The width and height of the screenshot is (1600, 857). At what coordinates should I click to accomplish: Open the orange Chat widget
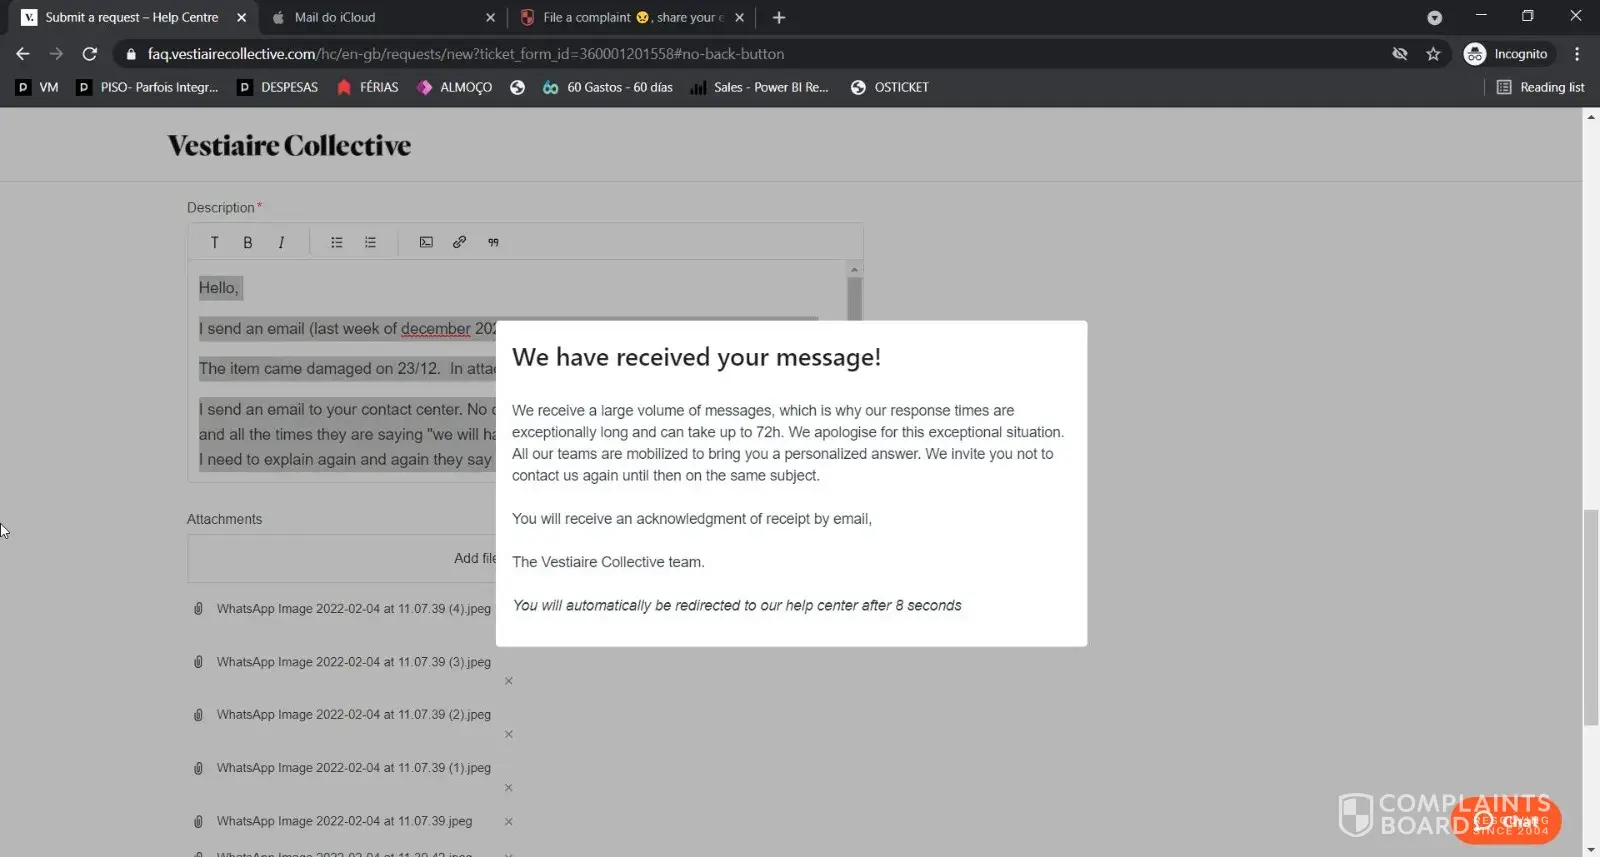point(1506,821)
